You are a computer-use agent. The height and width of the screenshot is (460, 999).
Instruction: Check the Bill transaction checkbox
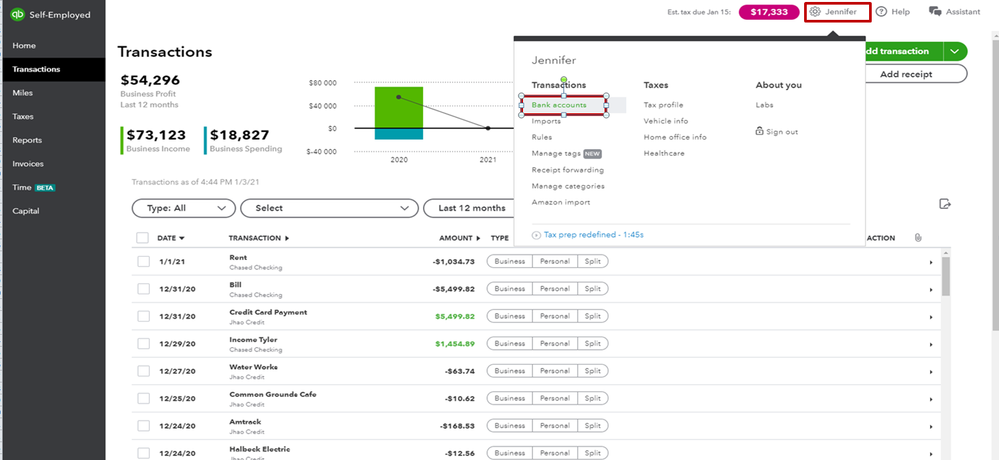(x=143, y=289)
